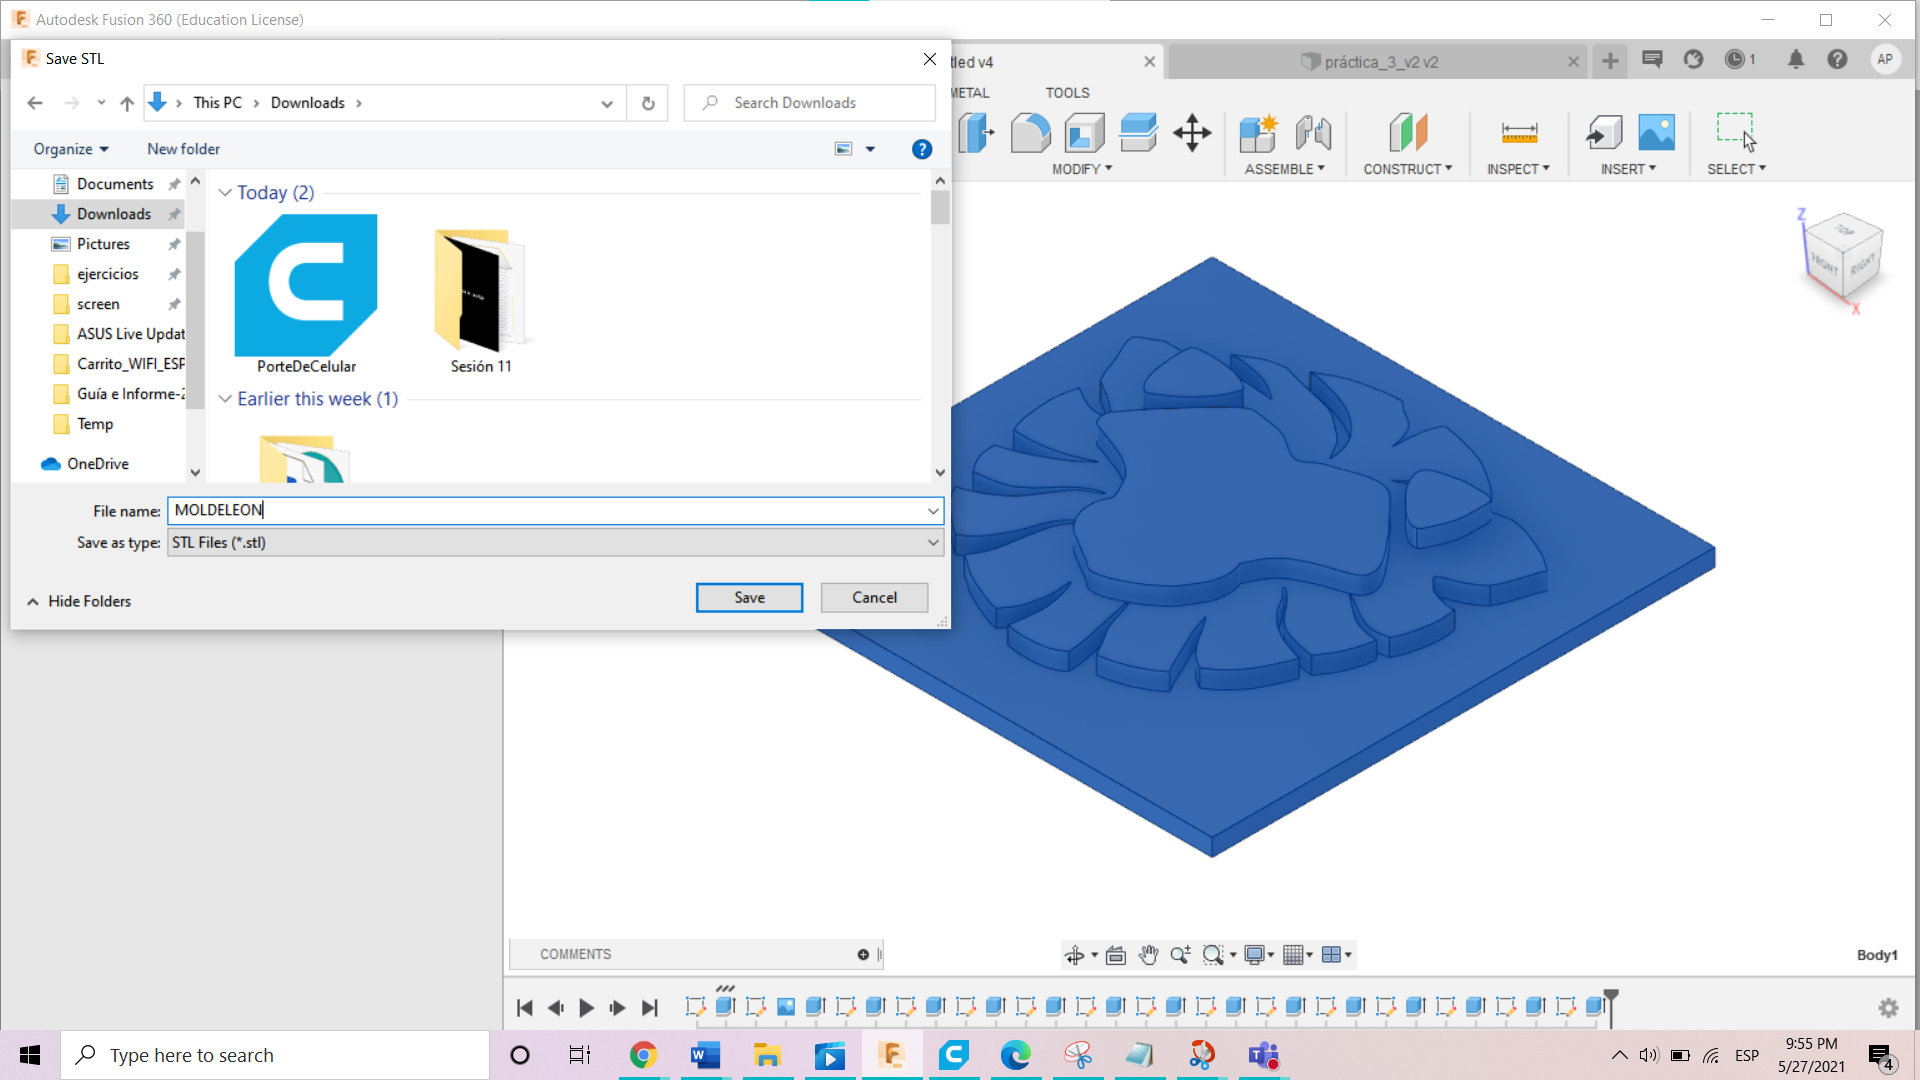
Task: Click the Save button in Save STL dialog
Action: pyautogui.click(x=749, y=597)
